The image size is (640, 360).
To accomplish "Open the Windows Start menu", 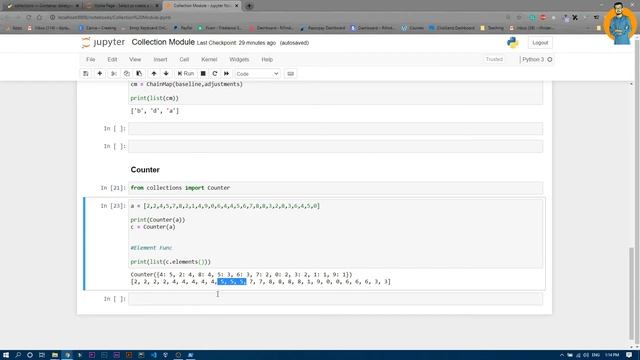I will [x=6, y=355].
